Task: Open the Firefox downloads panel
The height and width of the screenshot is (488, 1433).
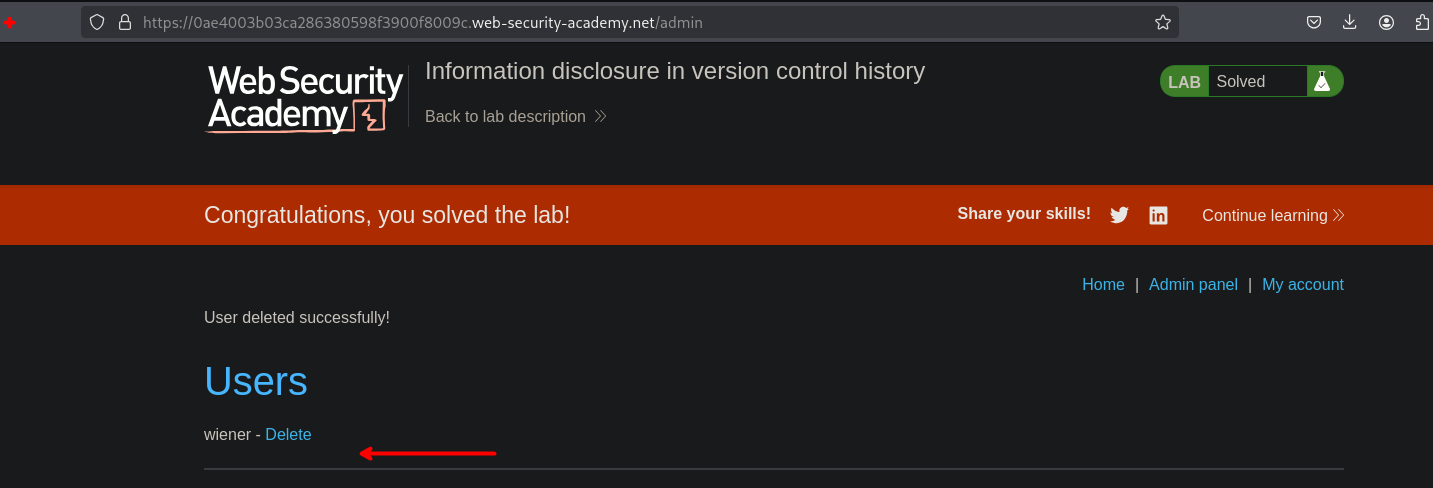Action: coord(1350,22)
